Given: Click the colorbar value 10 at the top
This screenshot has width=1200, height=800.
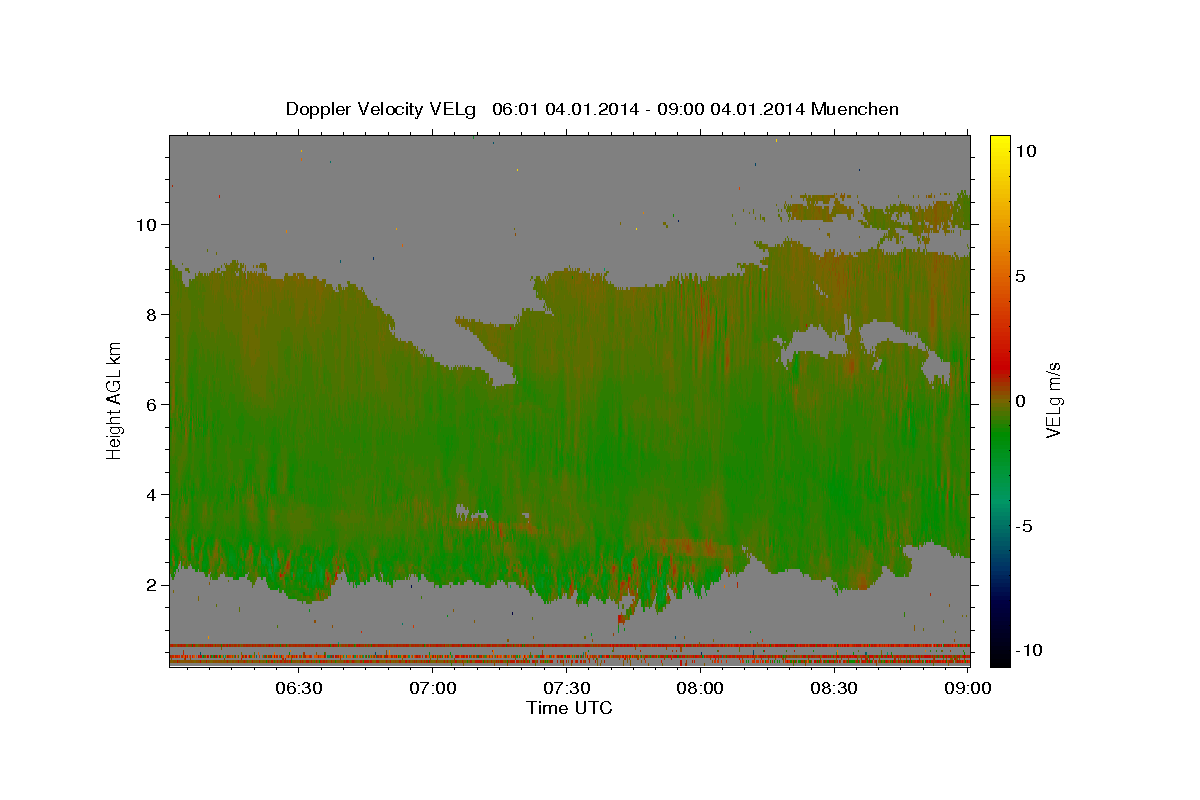Looking at the screenshot, I should point(1027,150).
